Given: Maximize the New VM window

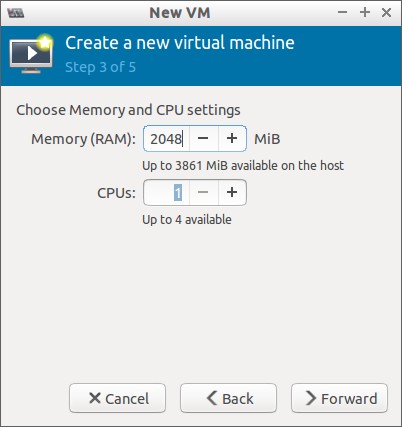Looking at the screenshot, I should [x=365, y=13].
